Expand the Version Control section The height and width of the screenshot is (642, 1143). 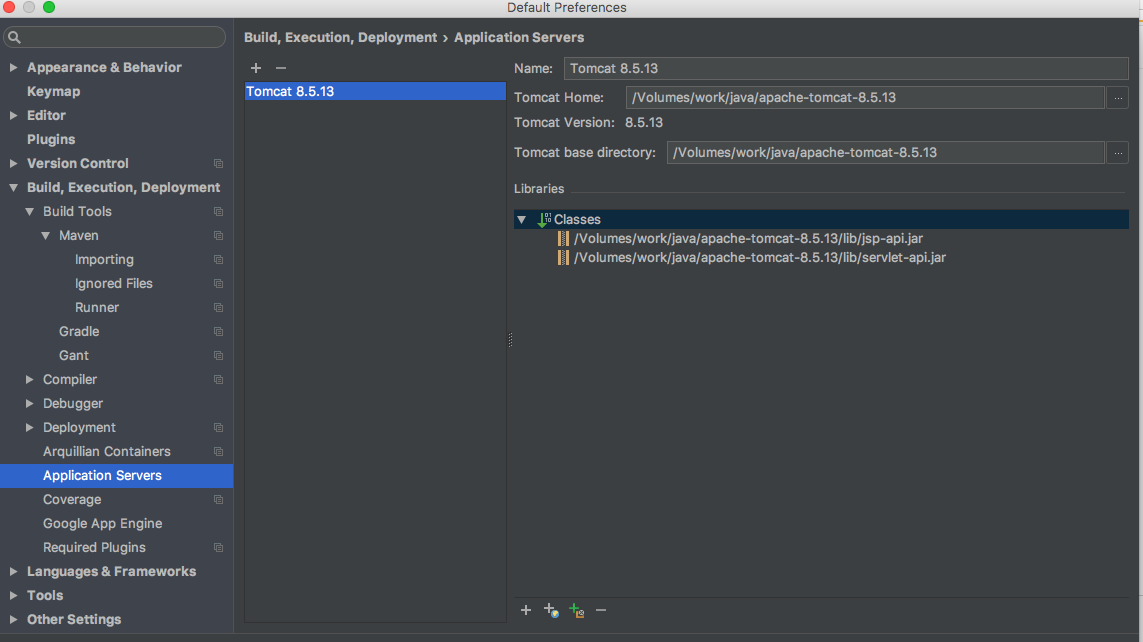click(13, 163)
